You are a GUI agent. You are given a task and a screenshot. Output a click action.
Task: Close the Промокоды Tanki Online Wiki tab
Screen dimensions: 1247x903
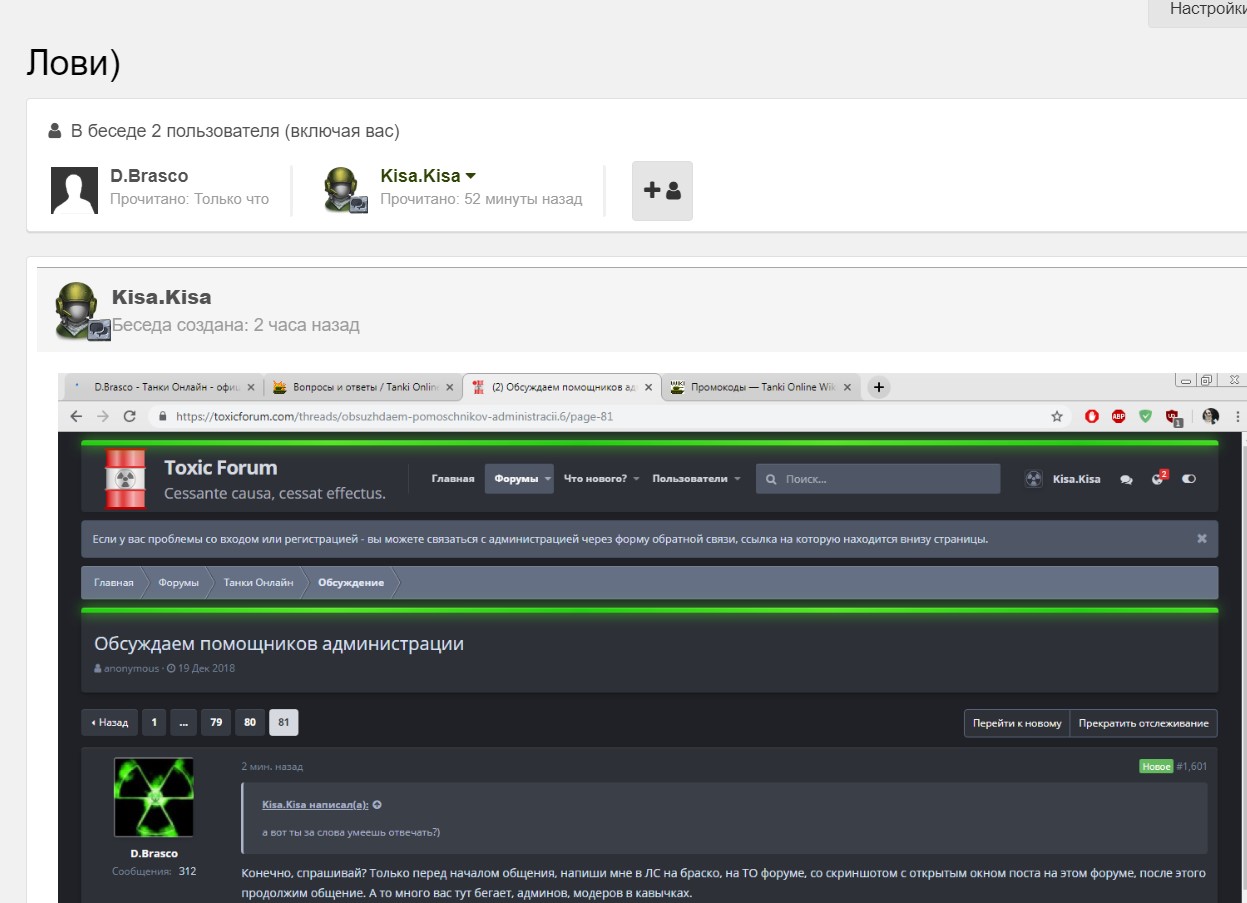(x=847, y=387)
